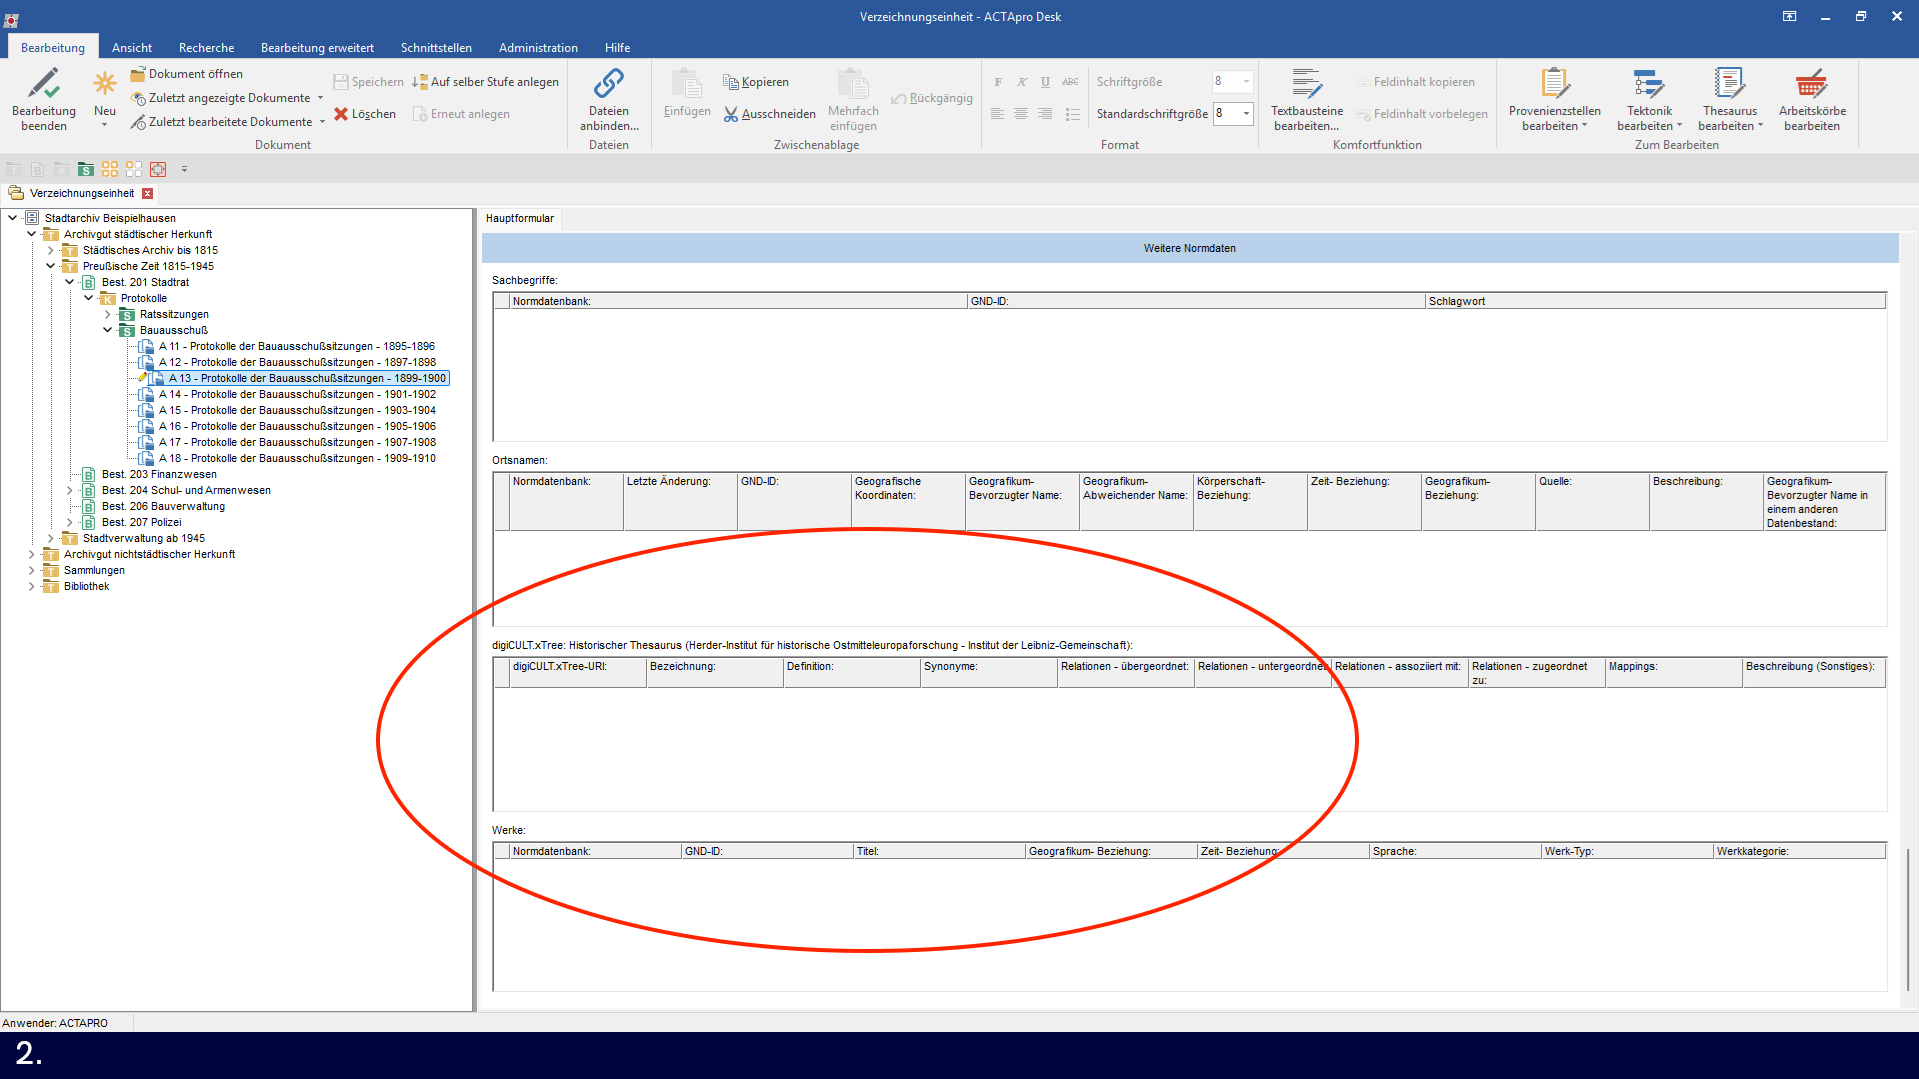This screenshot has width=1919, height=1079.
Task: Select A 14 - Protokolle 1901-1902 entry
Action: pos(297,394)
